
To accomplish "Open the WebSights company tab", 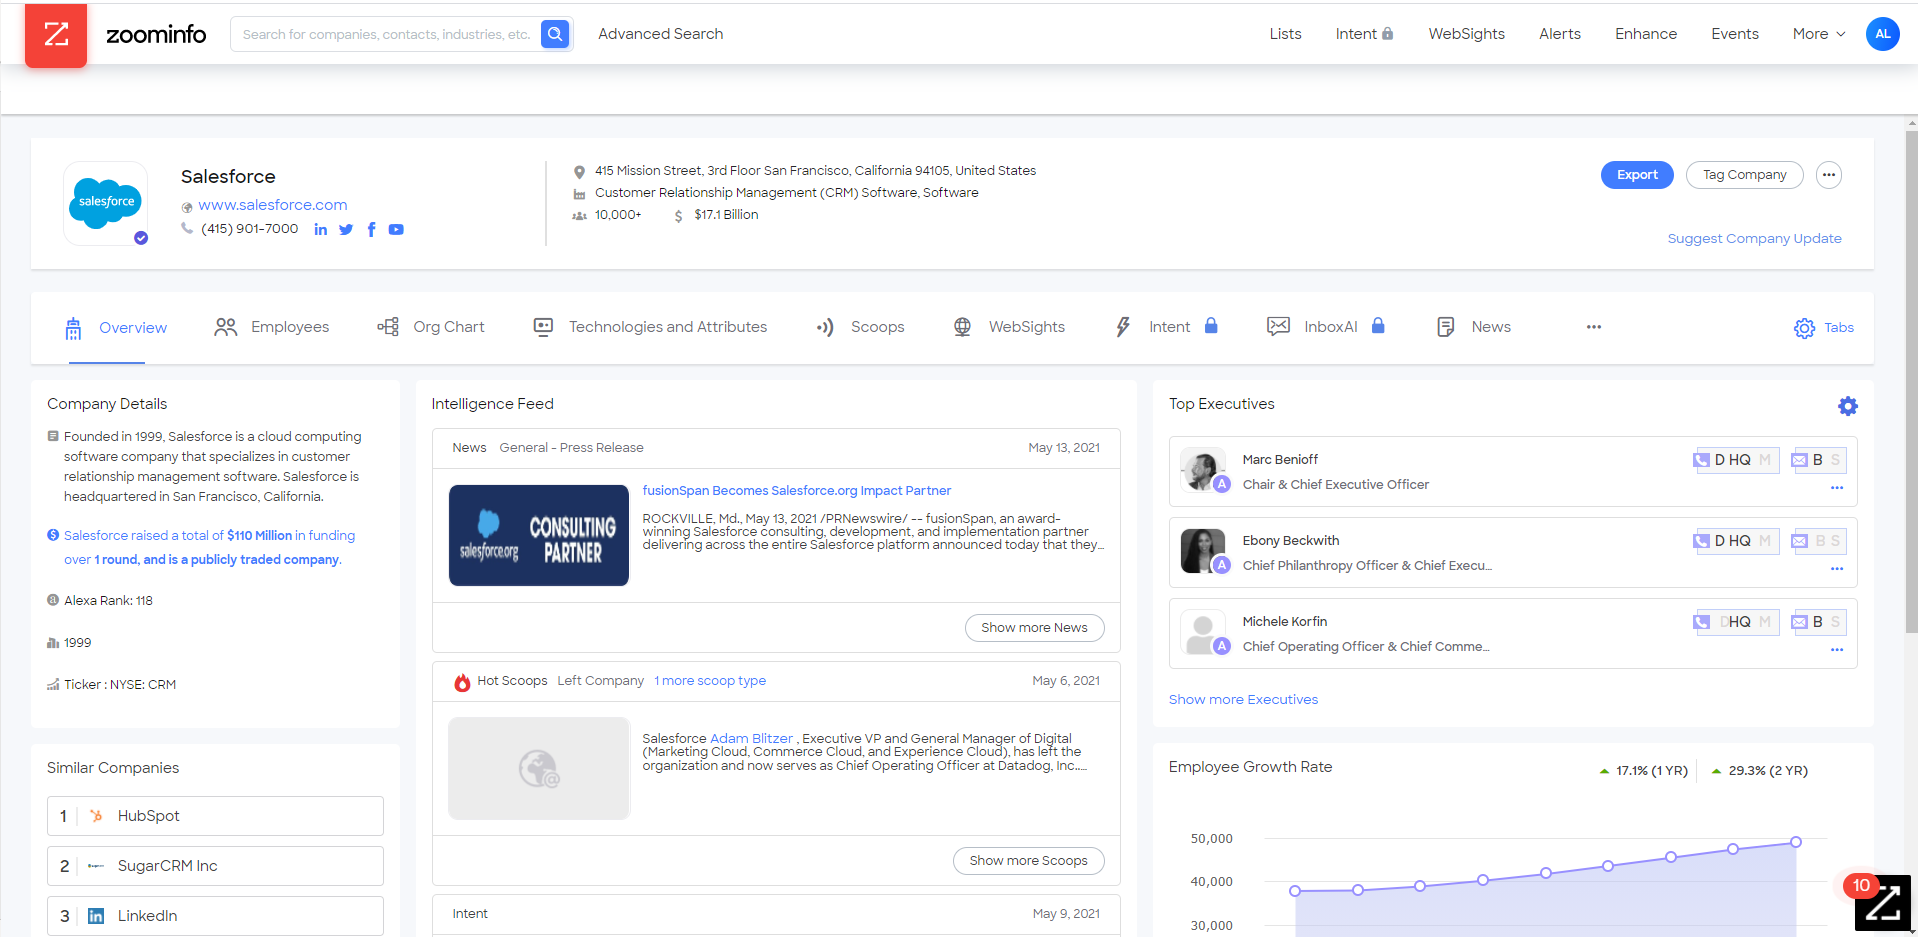I will [1009, 327].
